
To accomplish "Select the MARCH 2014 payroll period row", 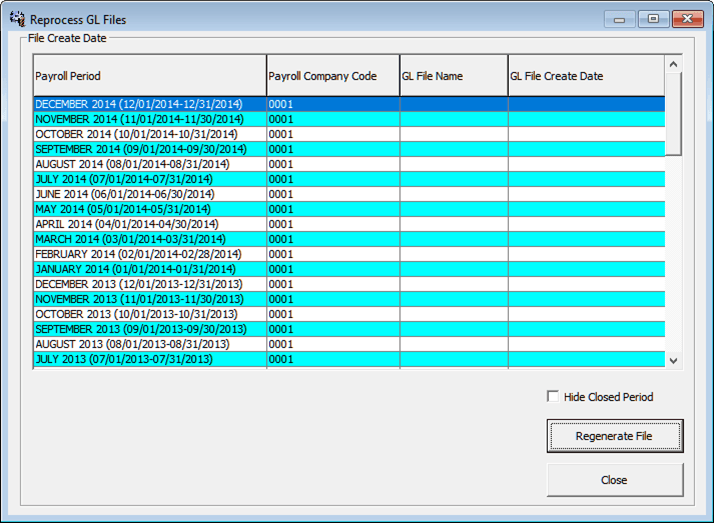I will tap(349, 239).
